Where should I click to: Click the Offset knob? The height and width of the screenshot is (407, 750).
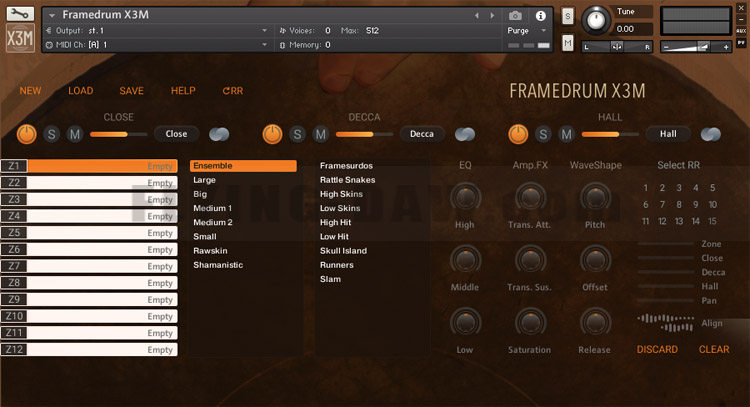(x=595, y=260)
